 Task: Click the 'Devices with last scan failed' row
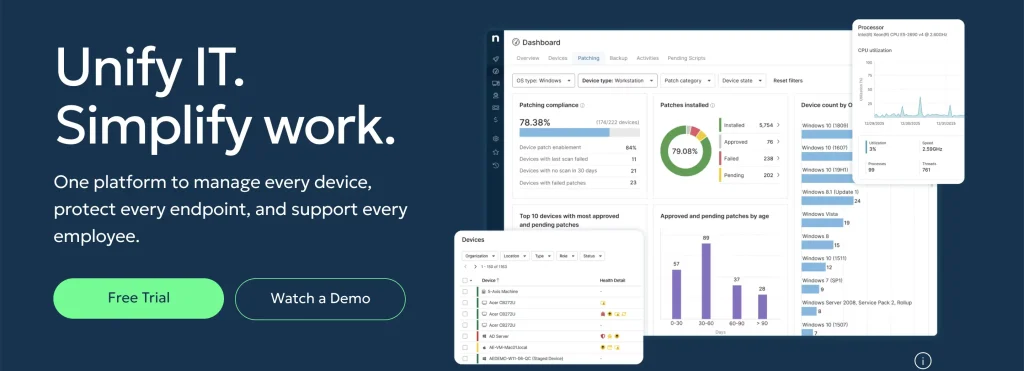coord(578,159)
